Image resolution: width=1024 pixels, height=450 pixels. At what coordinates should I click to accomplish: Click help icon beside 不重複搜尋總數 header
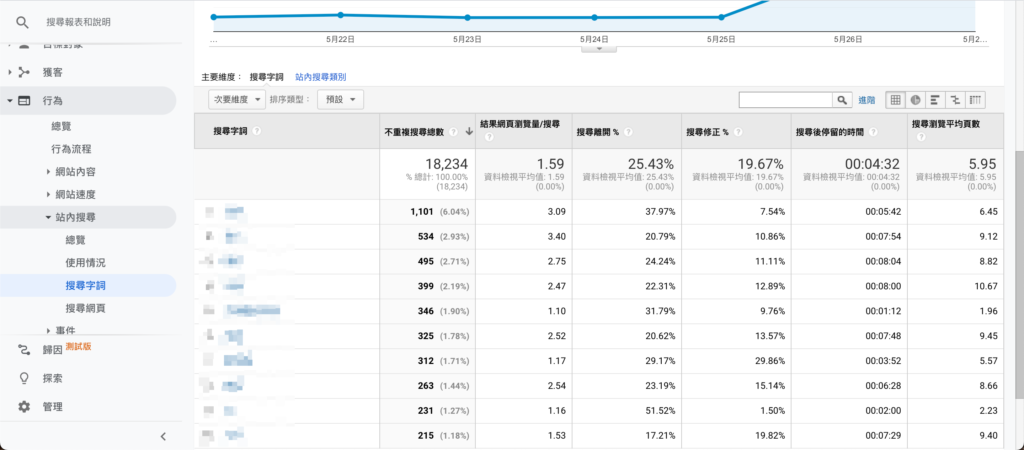pyautogui.click(x=453, y=132)
